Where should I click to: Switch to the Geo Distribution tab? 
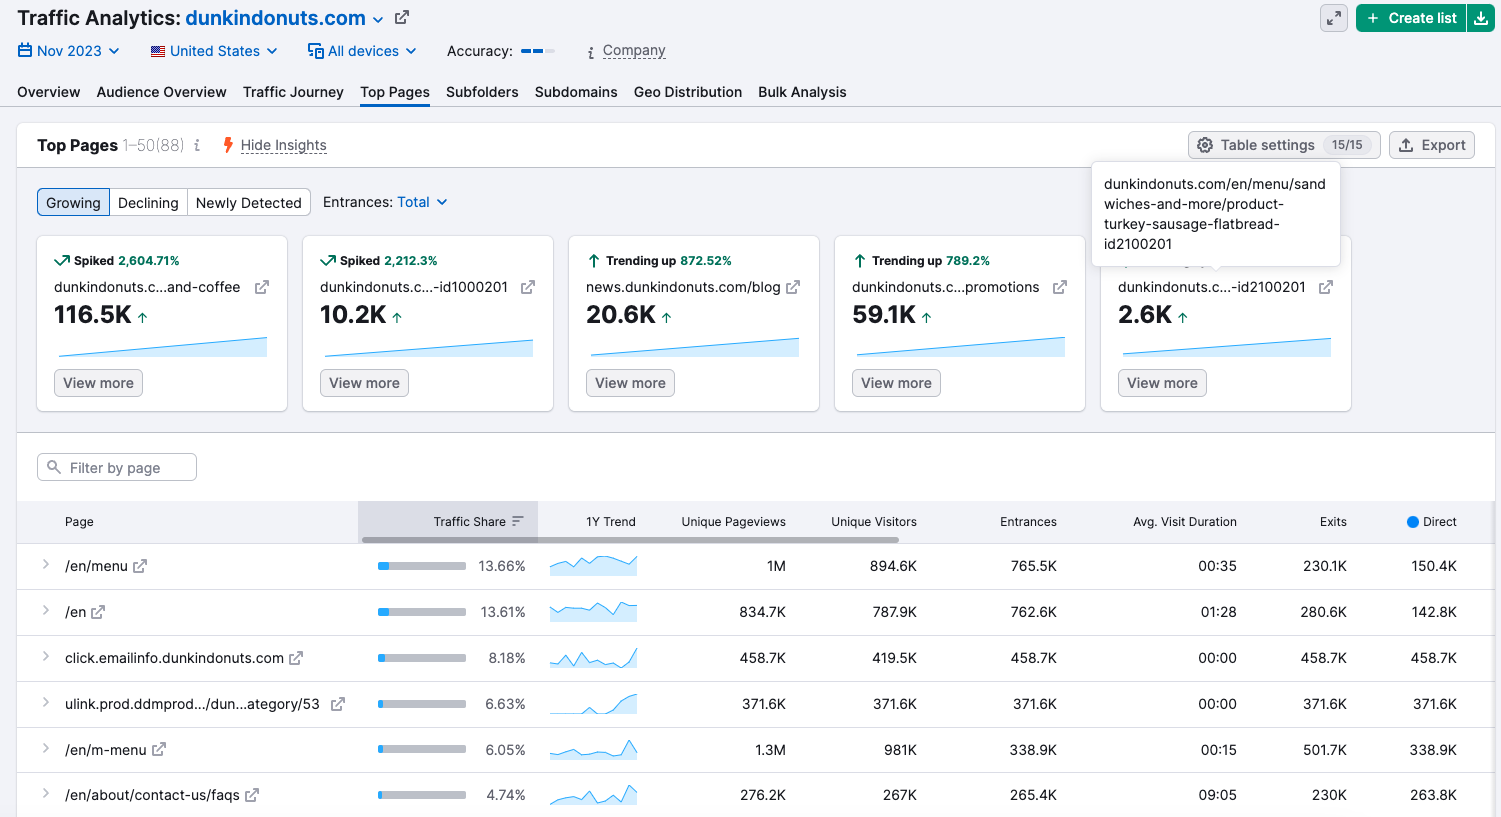pos(688,92)
